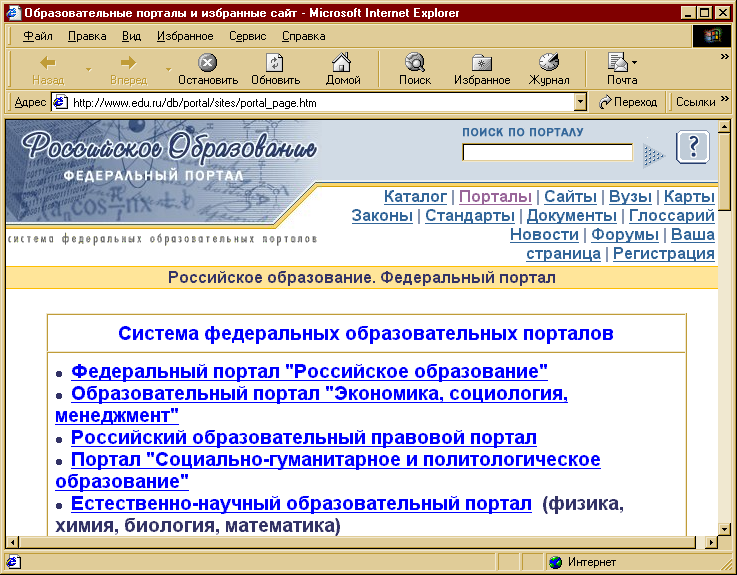Click the Документы link
The height and width of the screenshot is (575, 737).
click(571, 215)
